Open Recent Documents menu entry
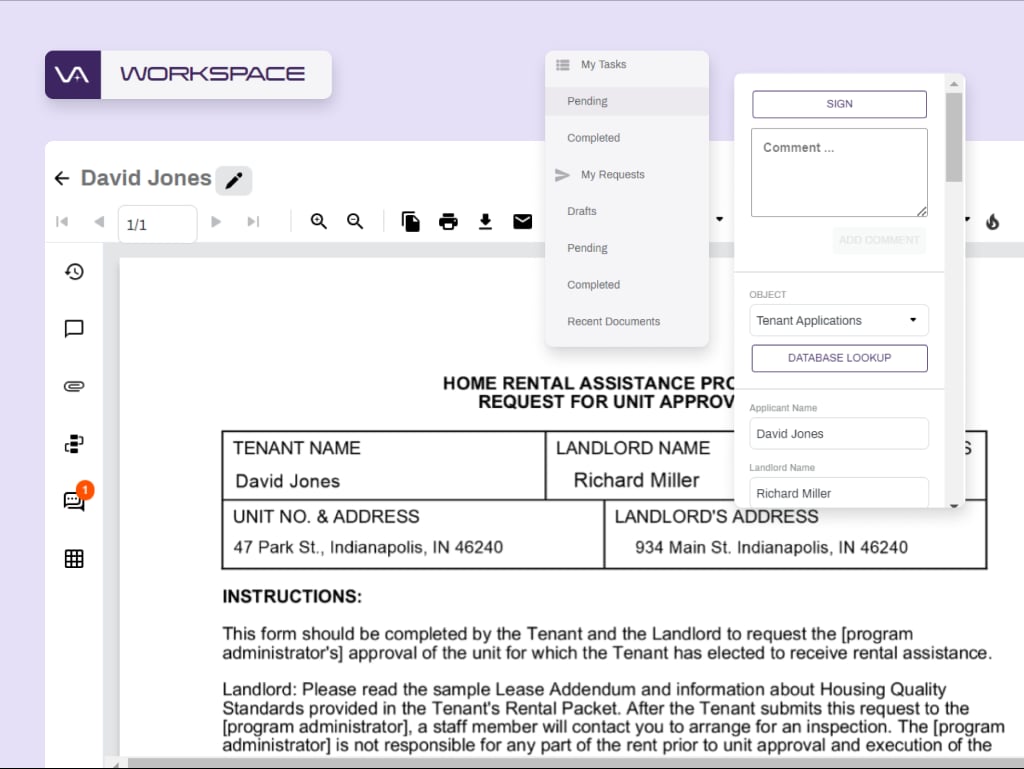The width and height of the screenshot is (1024, 769). point(613,322)
